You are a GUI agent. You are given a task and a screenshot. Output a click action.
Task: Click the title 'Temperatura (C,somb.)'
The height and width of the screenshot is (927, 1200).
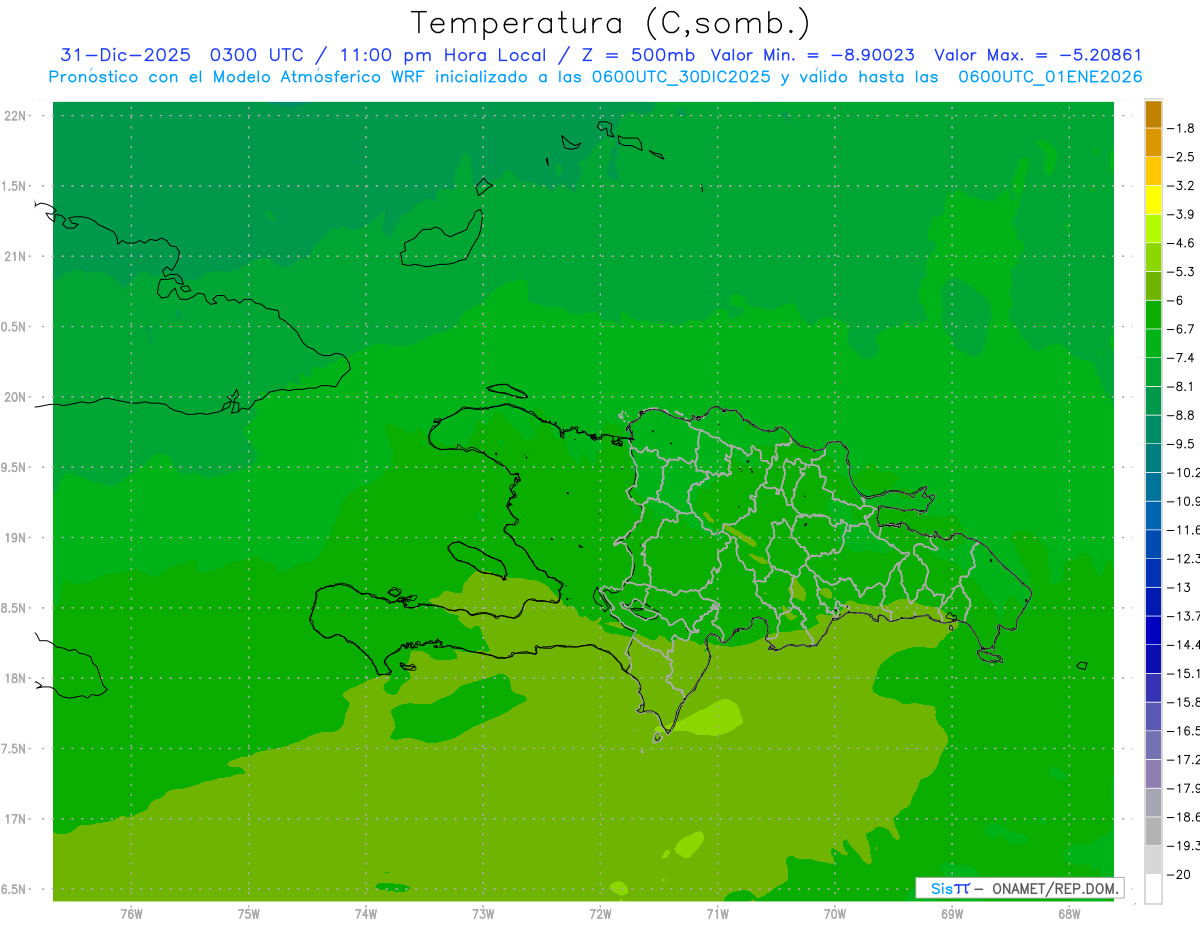pyautogui.click(x=610, y=23)
